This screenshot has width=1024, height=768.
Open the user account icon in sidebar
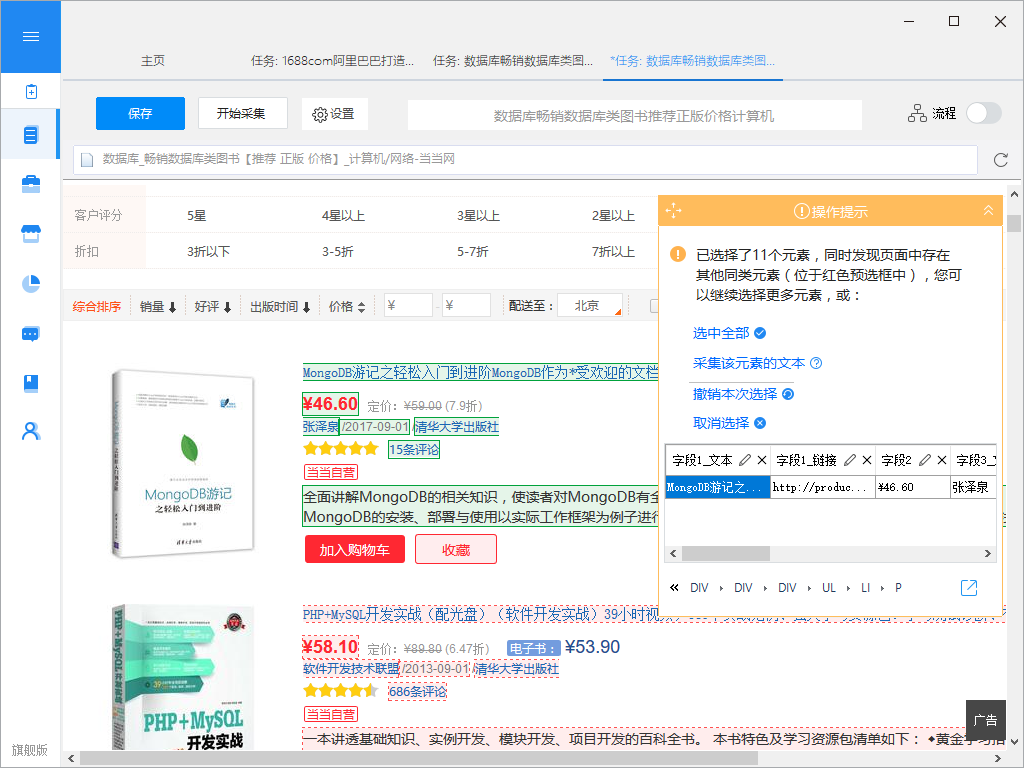tap(31, 431)
